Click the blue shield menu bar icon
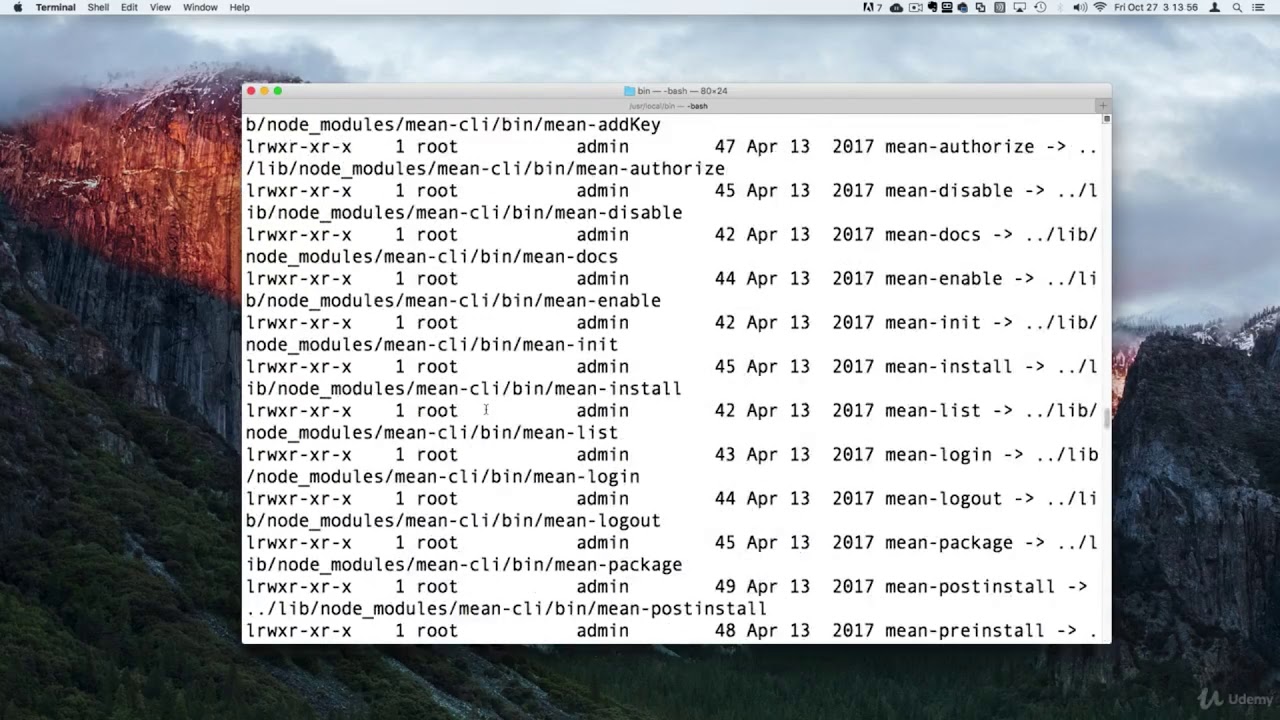 pos(964,7)
